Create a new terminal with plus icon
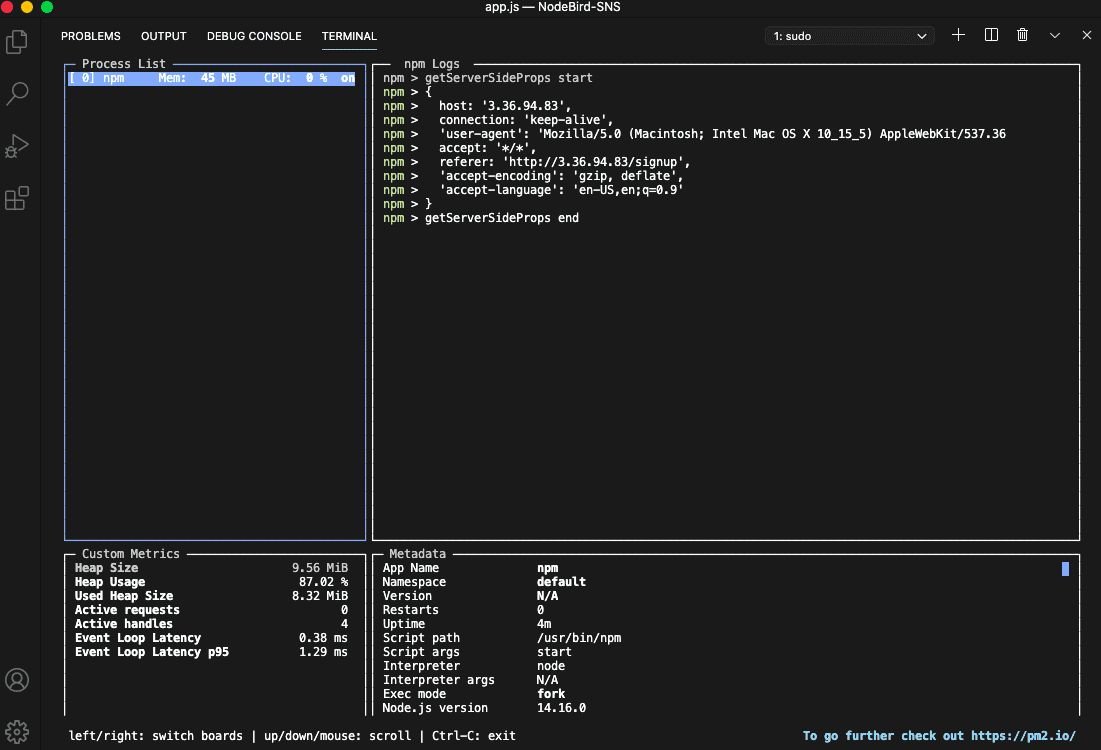Viewport: 1101px width, 750px height. pyautogui.click(x=958, y=35)
